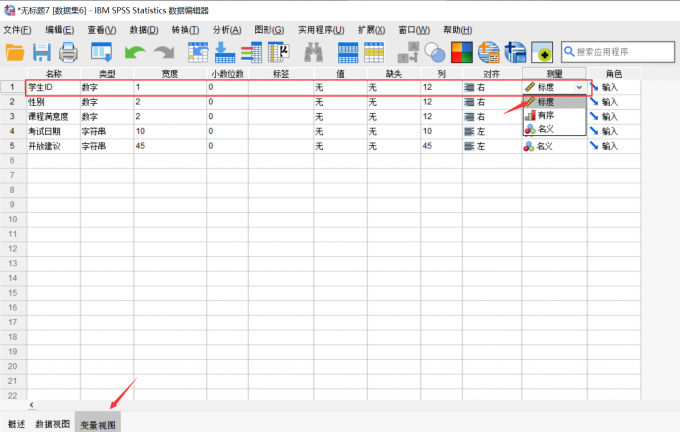Choose 名义 in the measure dropdown list

coord(547,129)
